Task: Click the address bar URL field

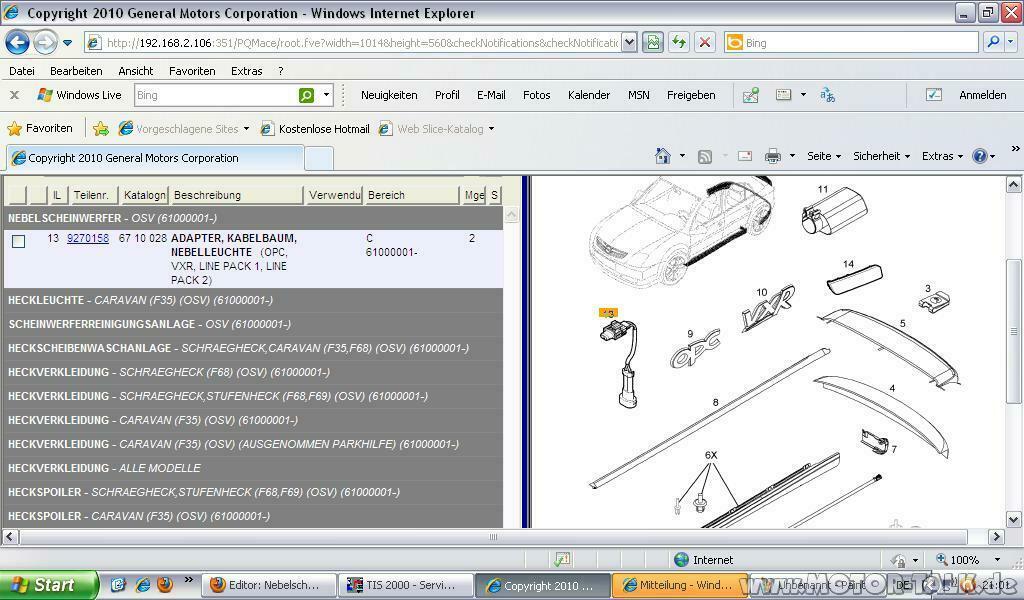Action: pos(353,43)
